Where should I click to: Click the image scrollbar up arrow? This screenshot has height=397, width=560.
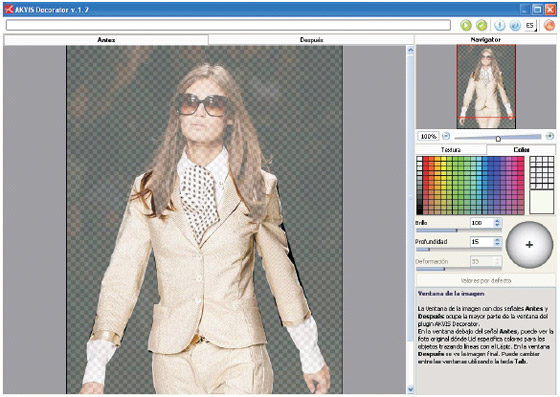(x=410, y=50)
